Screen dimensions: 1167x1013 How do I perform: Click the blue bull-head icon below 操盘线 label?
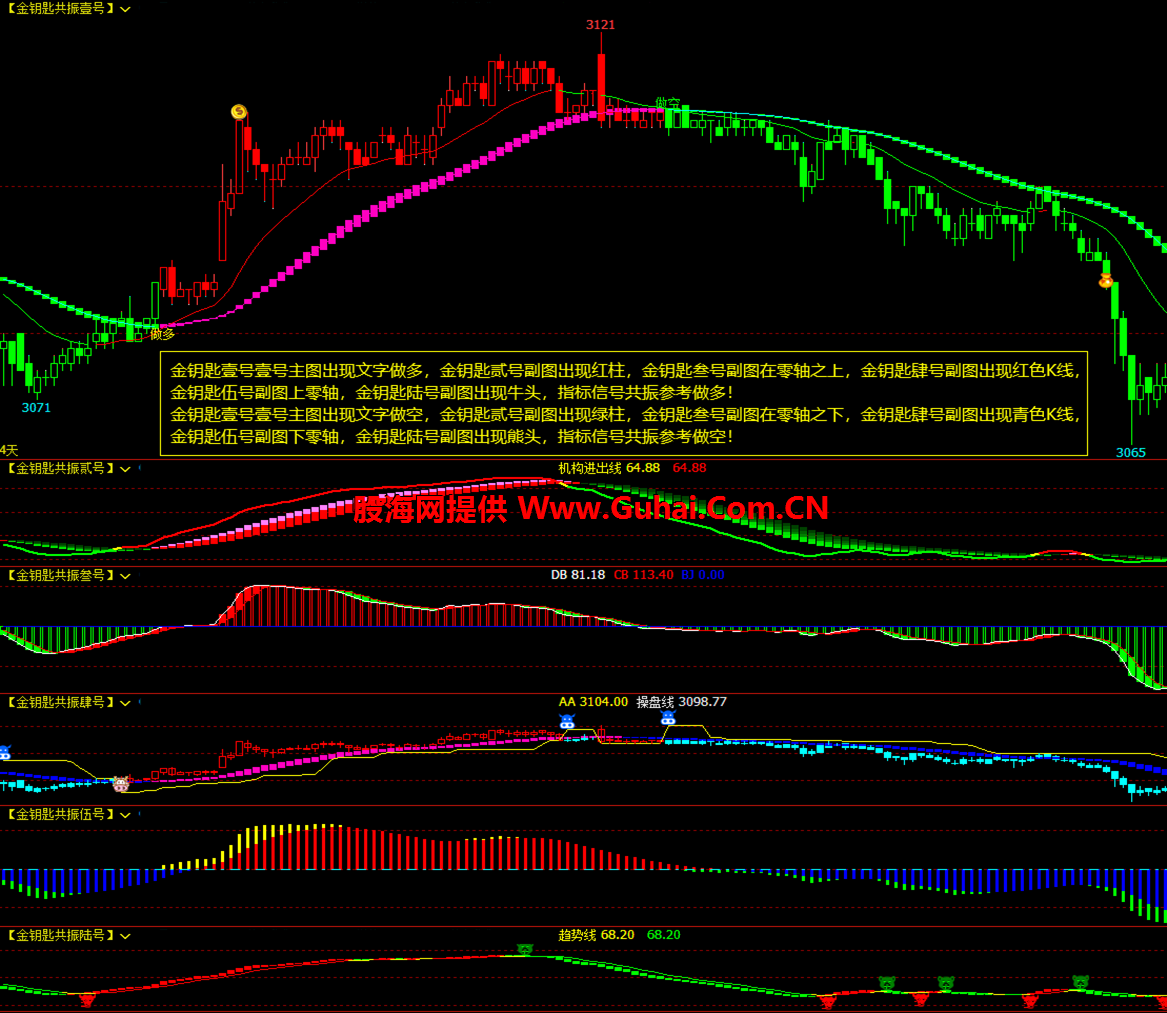[668, 718]
